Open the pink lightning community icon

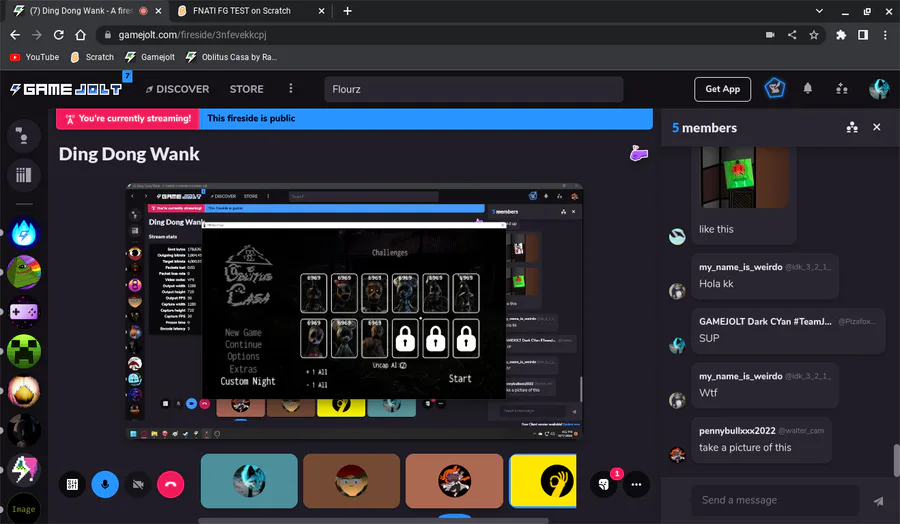(24, 469)
